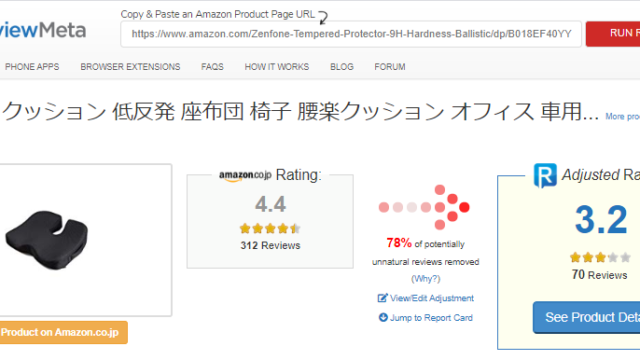Visit the Forum page

390,67
